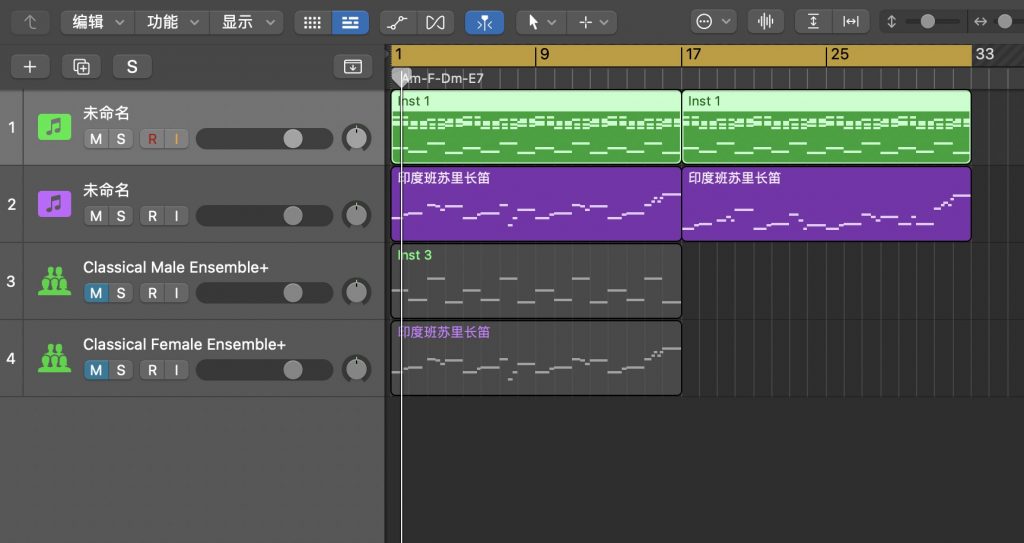Expand the pointer tool selector dropdown
The image size is (1024, 543).
click(541, 22)
